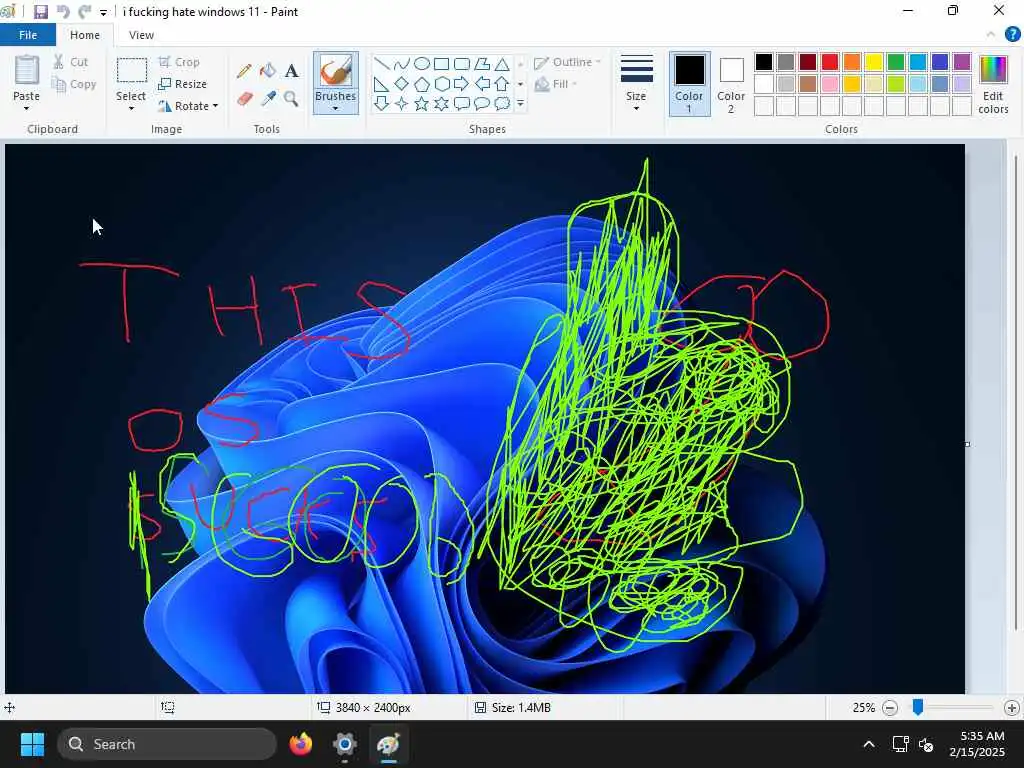Click the volume muted tray icon
This screenshot has width=1024, height=768.
tap(926, 744)
